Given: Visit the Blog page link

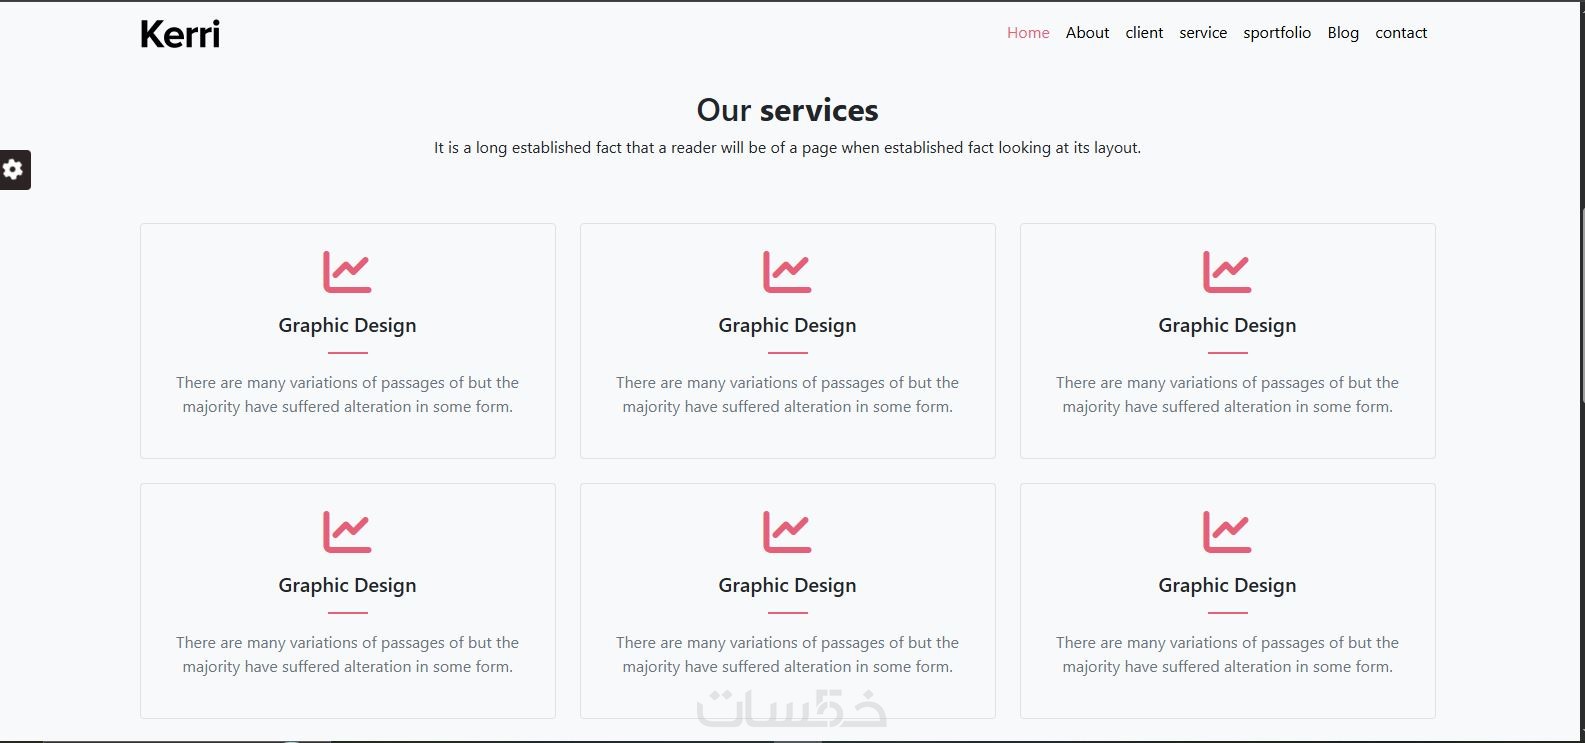Looking at the screenshot, I should coord(1343,33).
